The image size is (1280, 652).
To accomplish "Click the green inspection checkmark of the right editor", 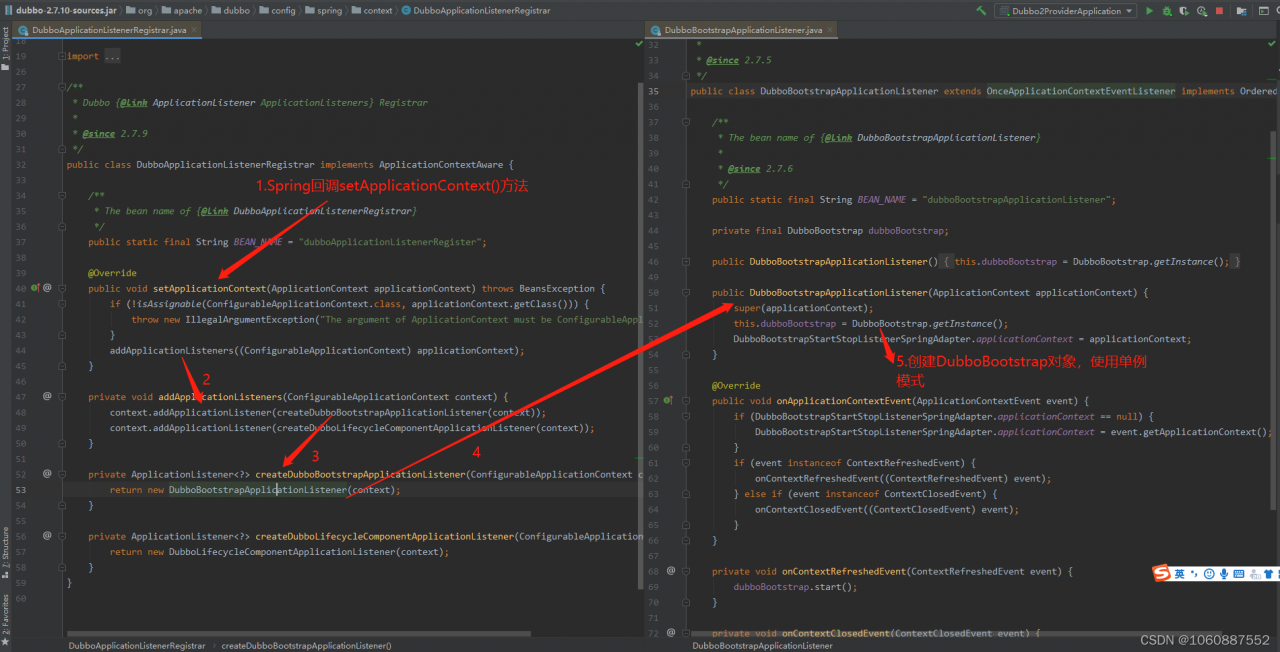I will point(1273,44).
